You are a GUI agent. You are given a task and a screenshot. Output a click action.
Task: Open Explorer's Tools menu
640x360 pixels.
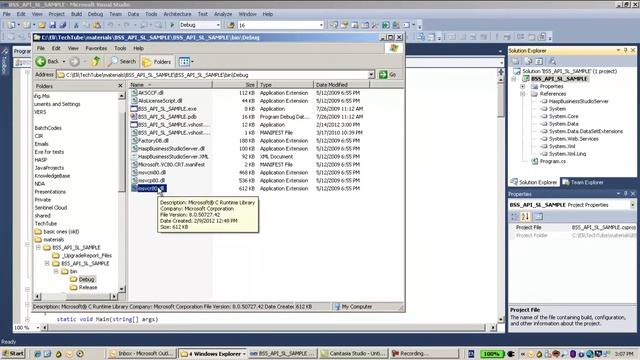(x=120, y=48)
